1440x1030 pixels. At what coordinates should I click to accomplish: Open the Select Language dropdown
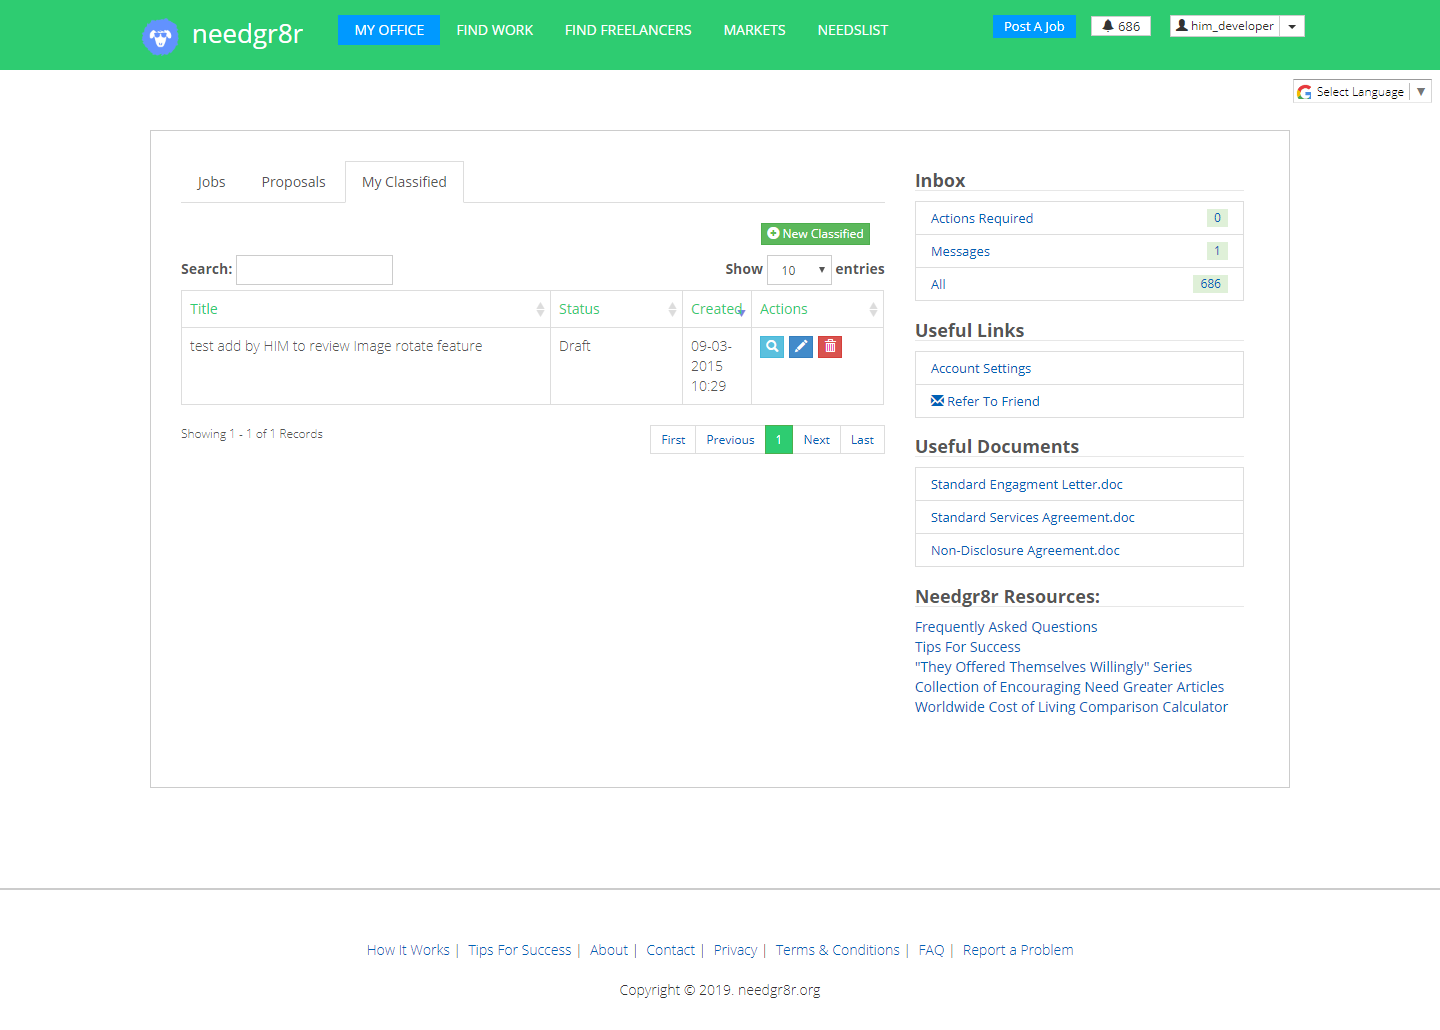(x=1362, y=92)
